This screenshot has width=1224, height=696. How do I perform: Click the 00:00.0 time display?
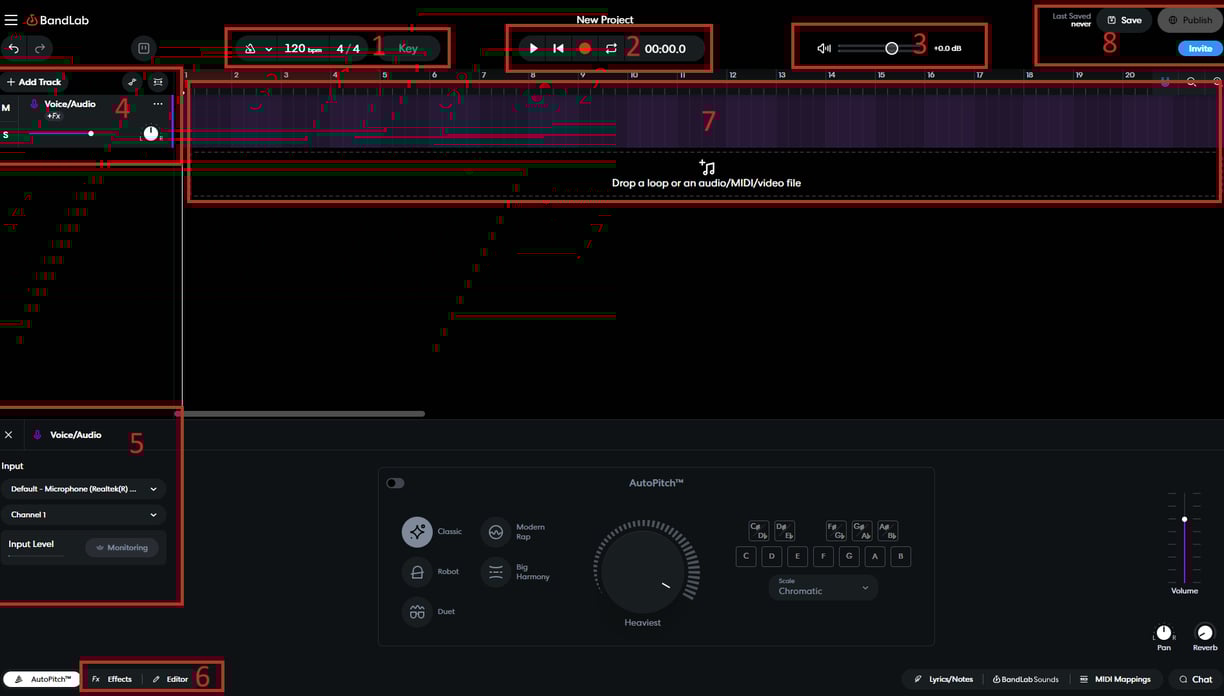coord(665,48)
